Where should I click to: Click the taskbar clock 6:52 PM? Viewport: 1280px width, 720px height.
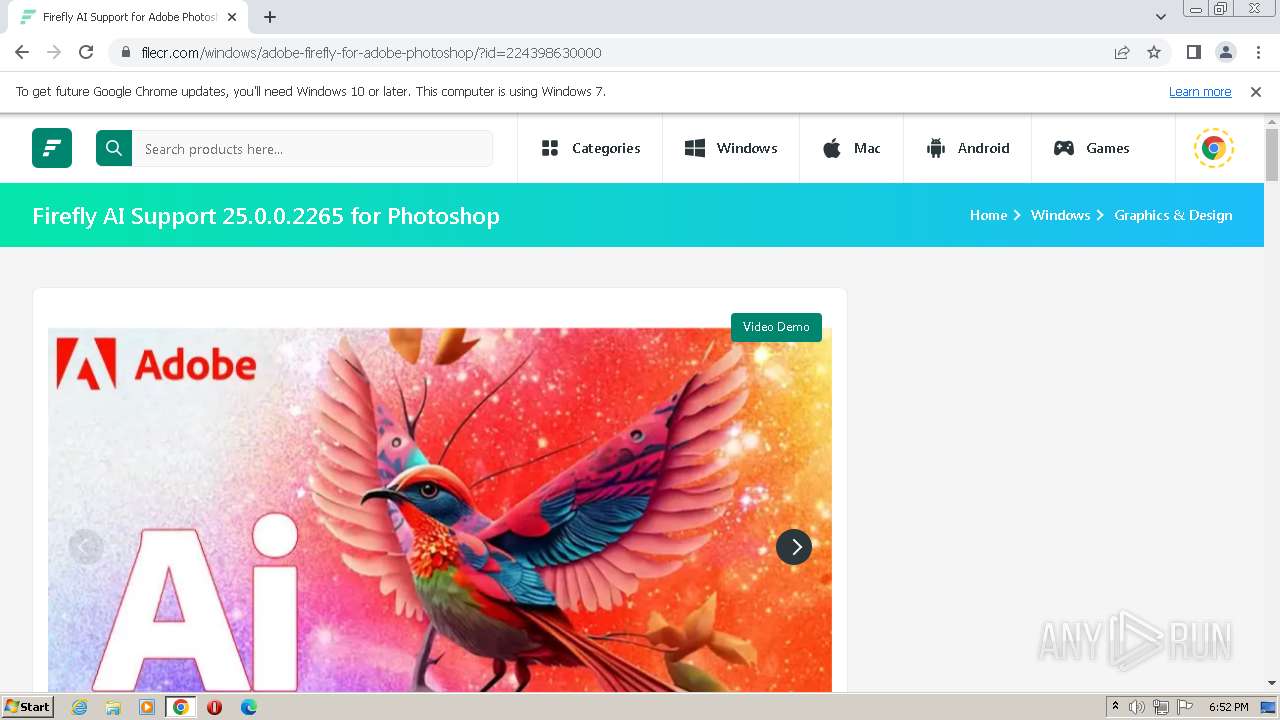point(1228,707)
